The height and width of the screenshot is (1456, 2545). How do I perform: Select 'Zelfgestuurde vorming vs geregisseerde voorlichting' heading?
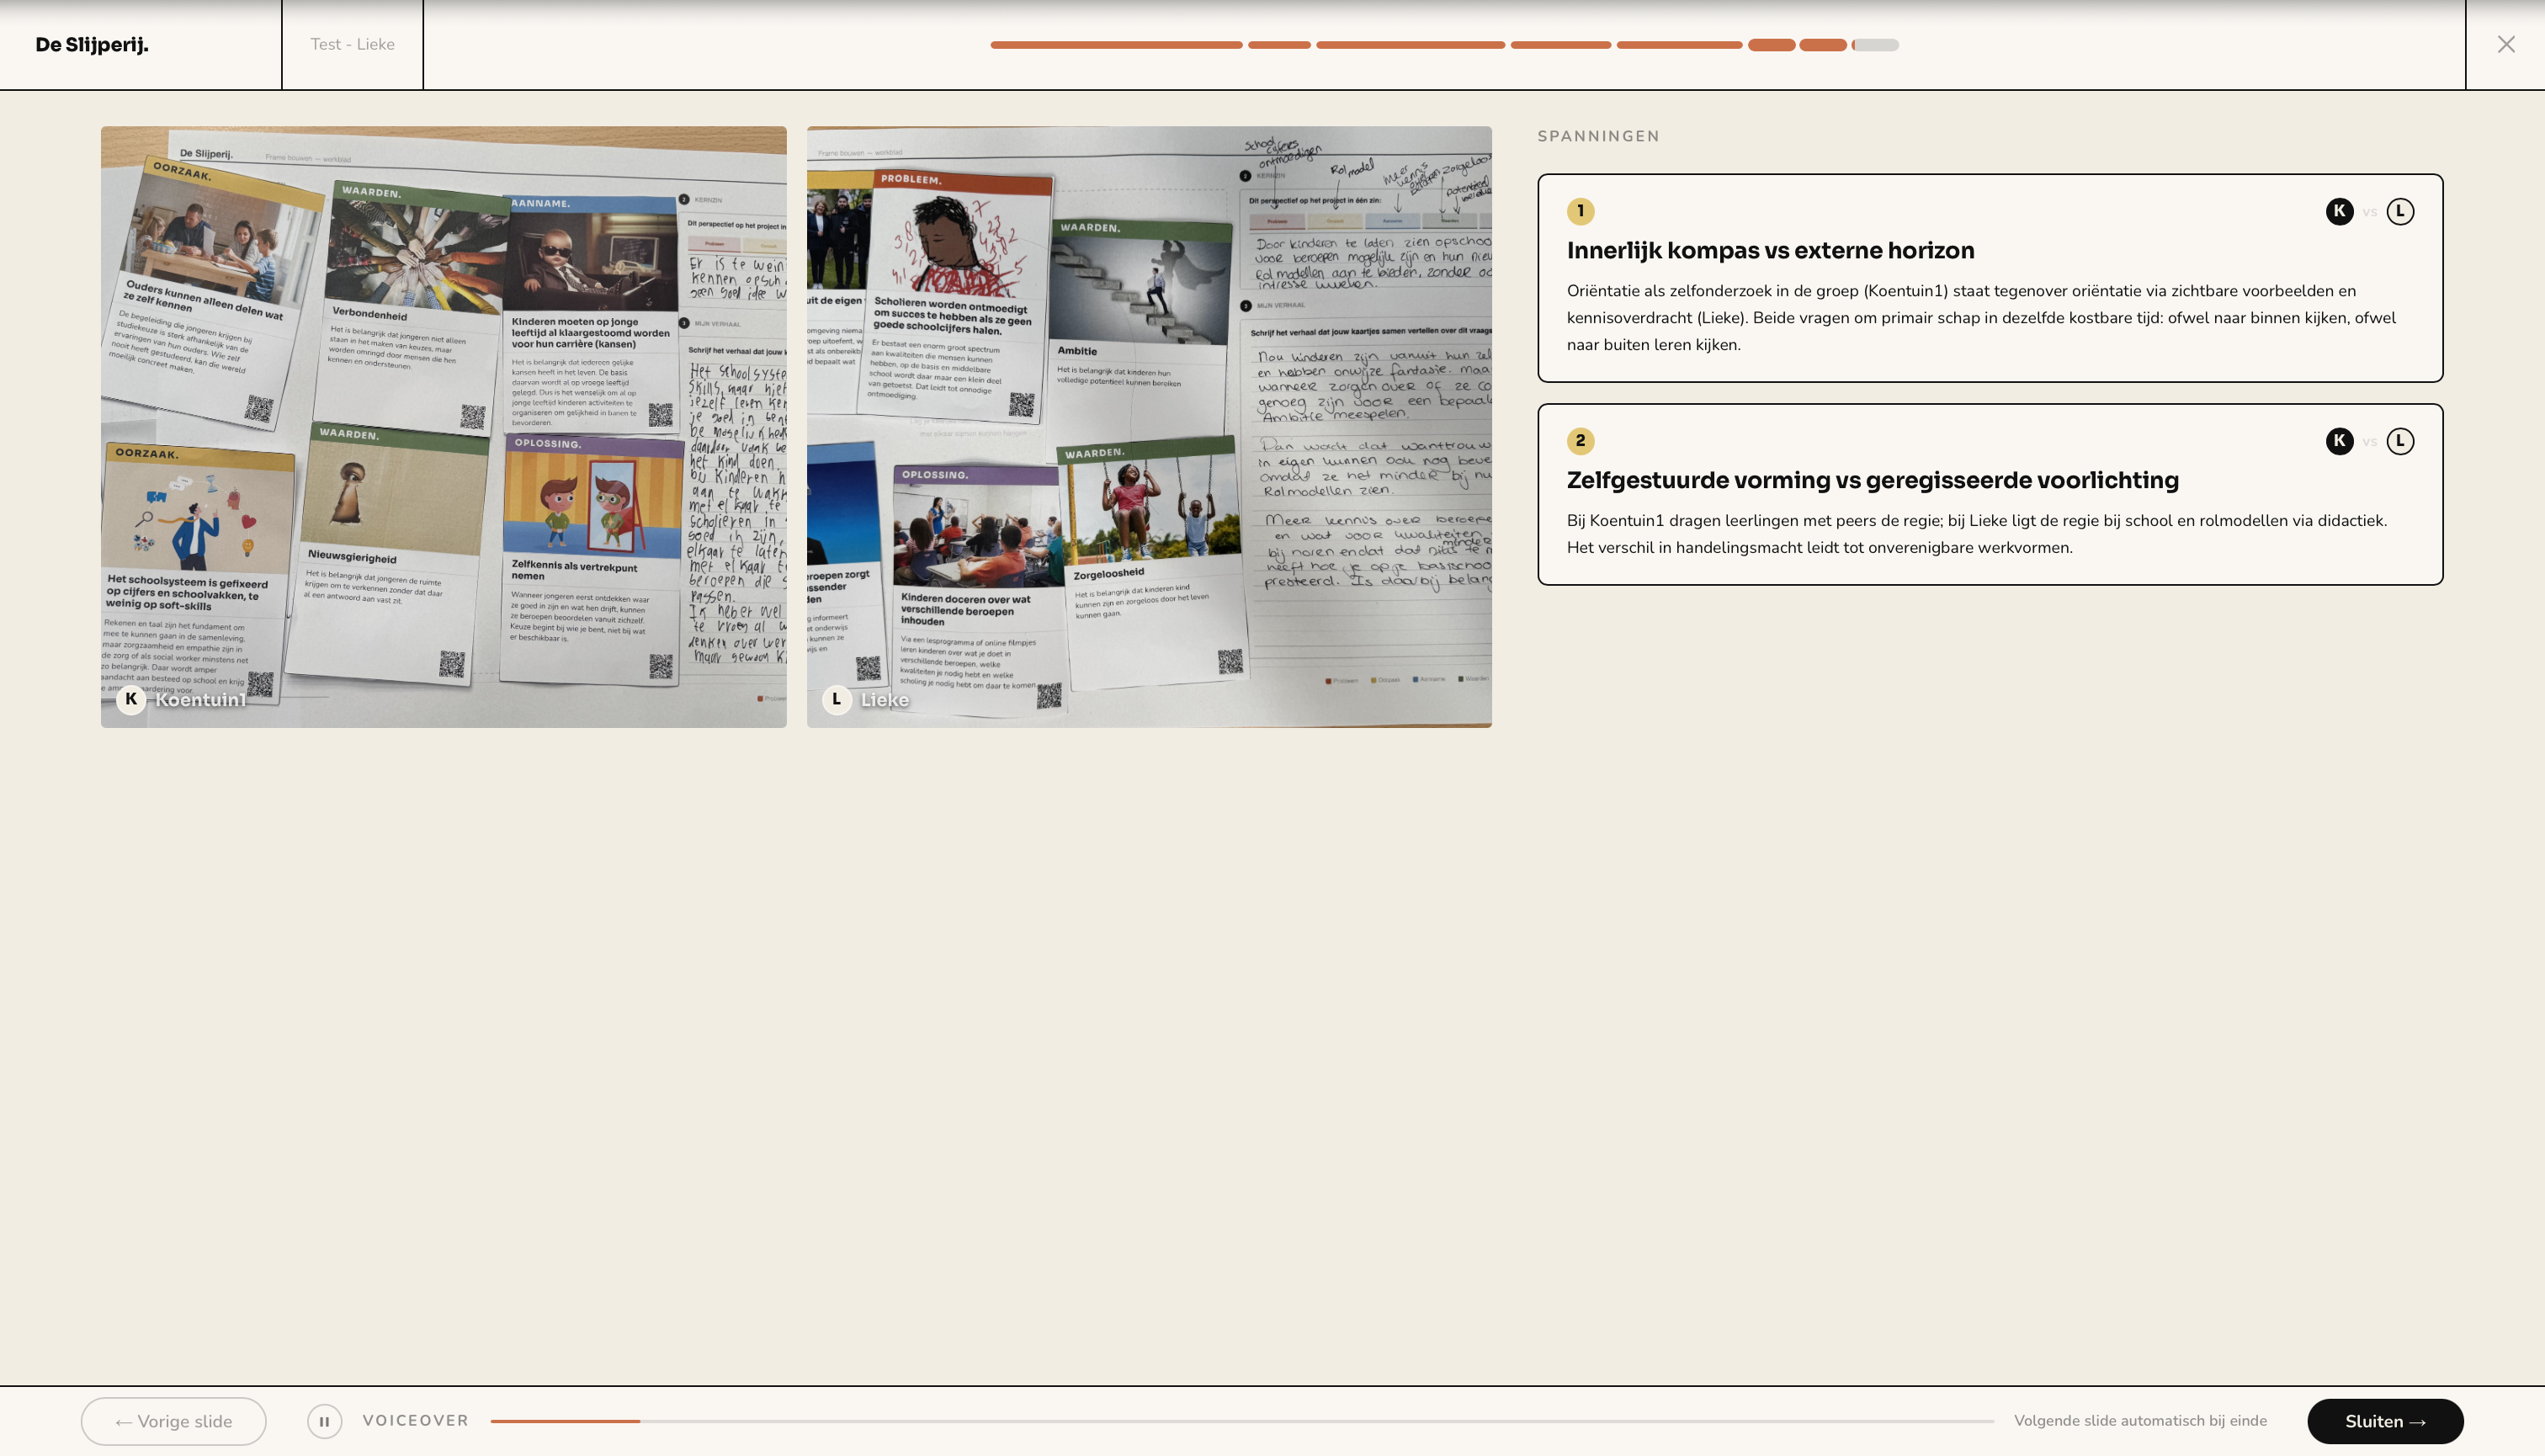coord(1872,480)
